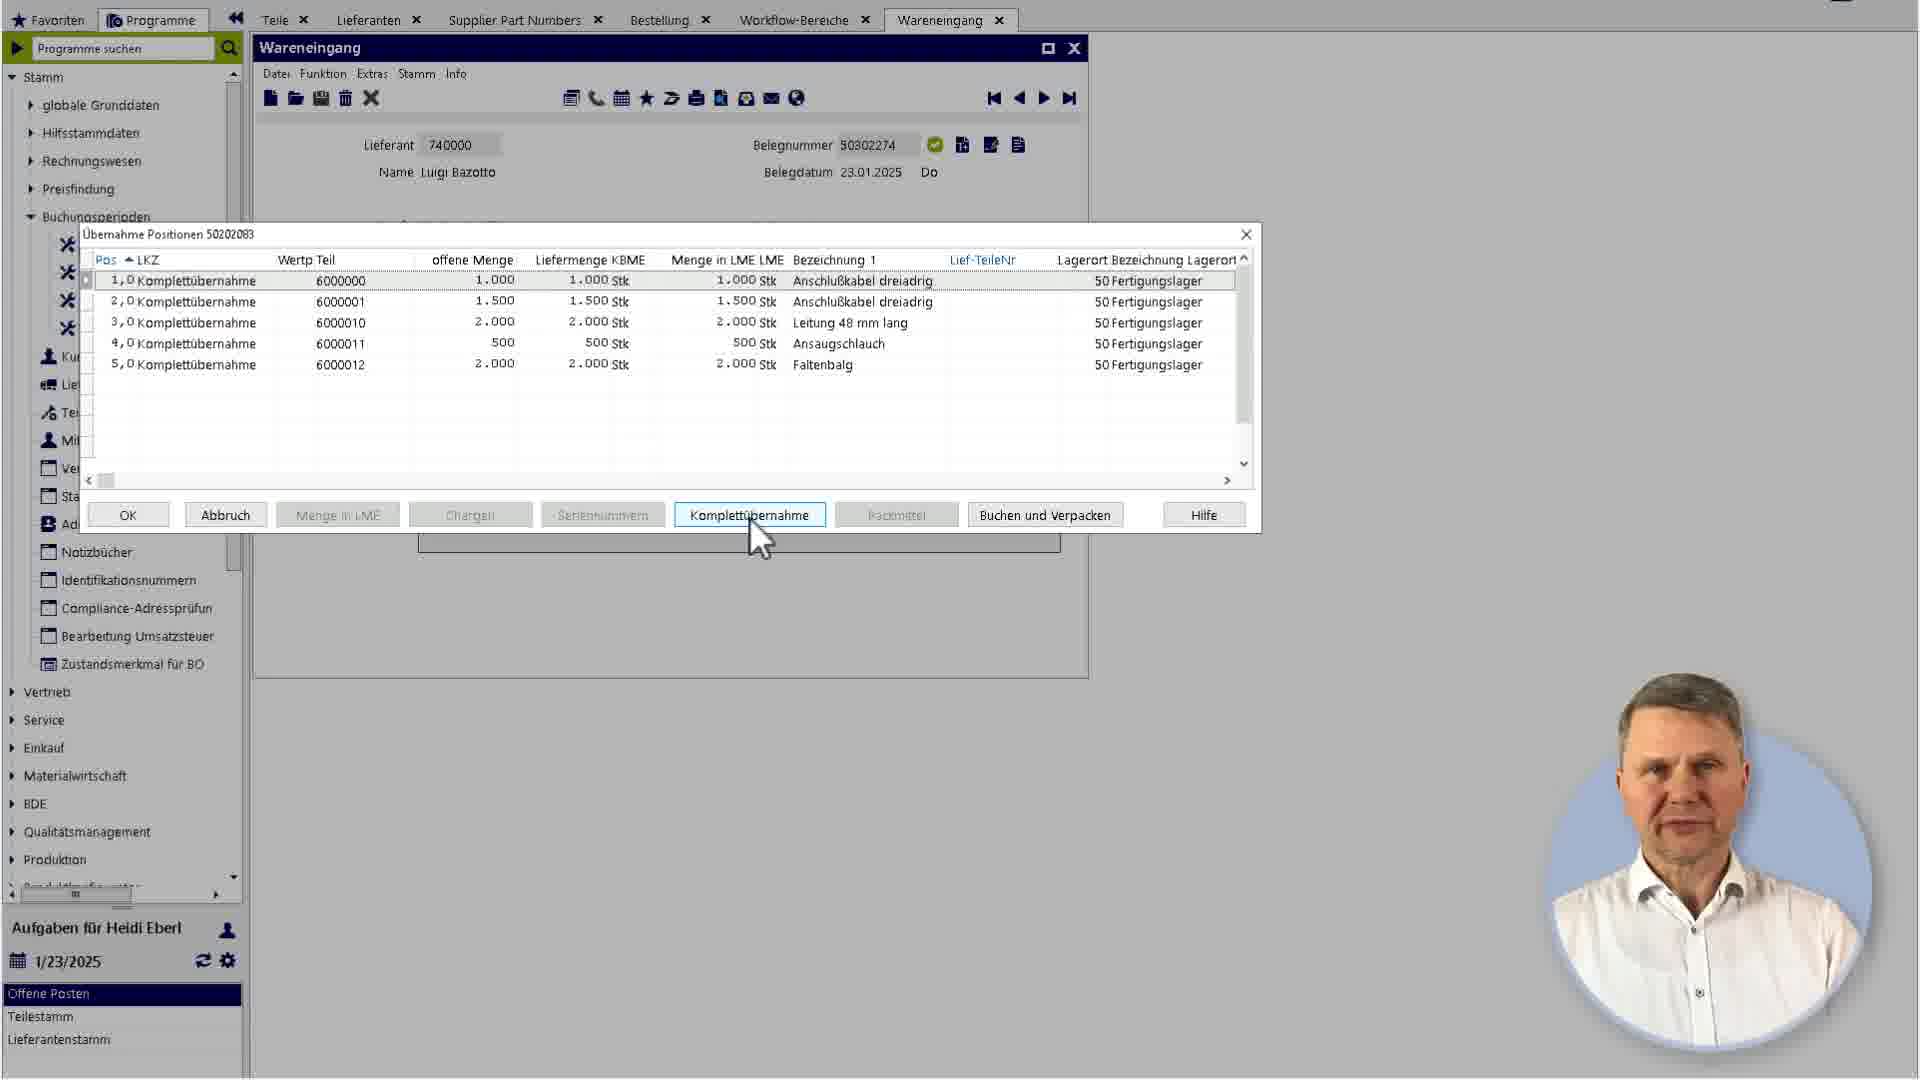Click the refresh icon in Aufgaben panel
This screenshot has height=1080, width=1920.
point(203,960)
